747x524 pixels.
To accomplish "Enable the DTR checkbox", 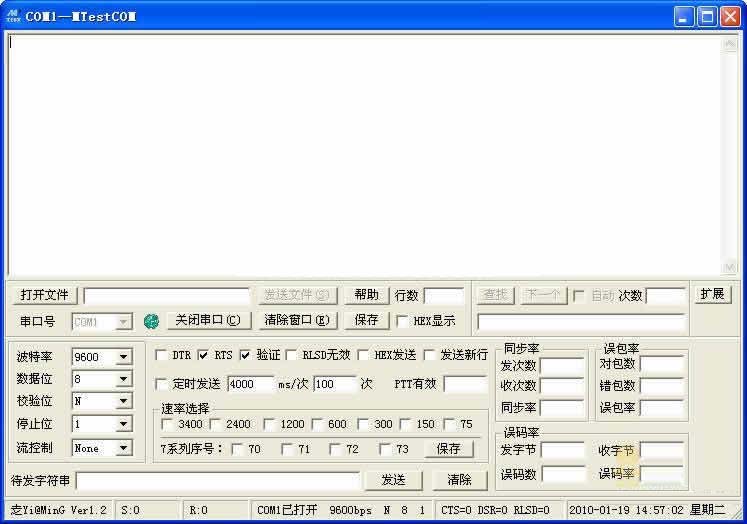I will click(x=161, y=355).
